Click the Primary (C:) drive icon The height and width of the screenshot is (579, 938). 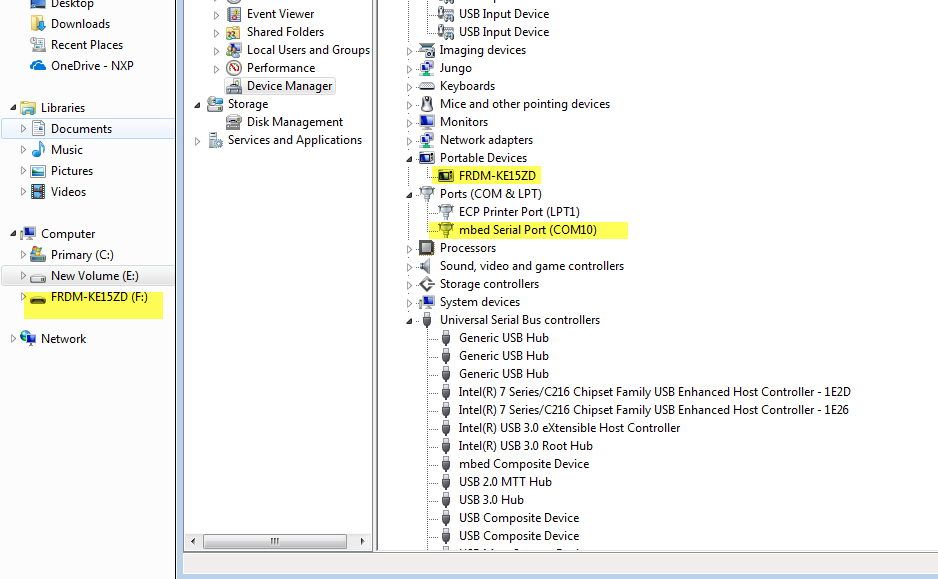click(38, 255)
